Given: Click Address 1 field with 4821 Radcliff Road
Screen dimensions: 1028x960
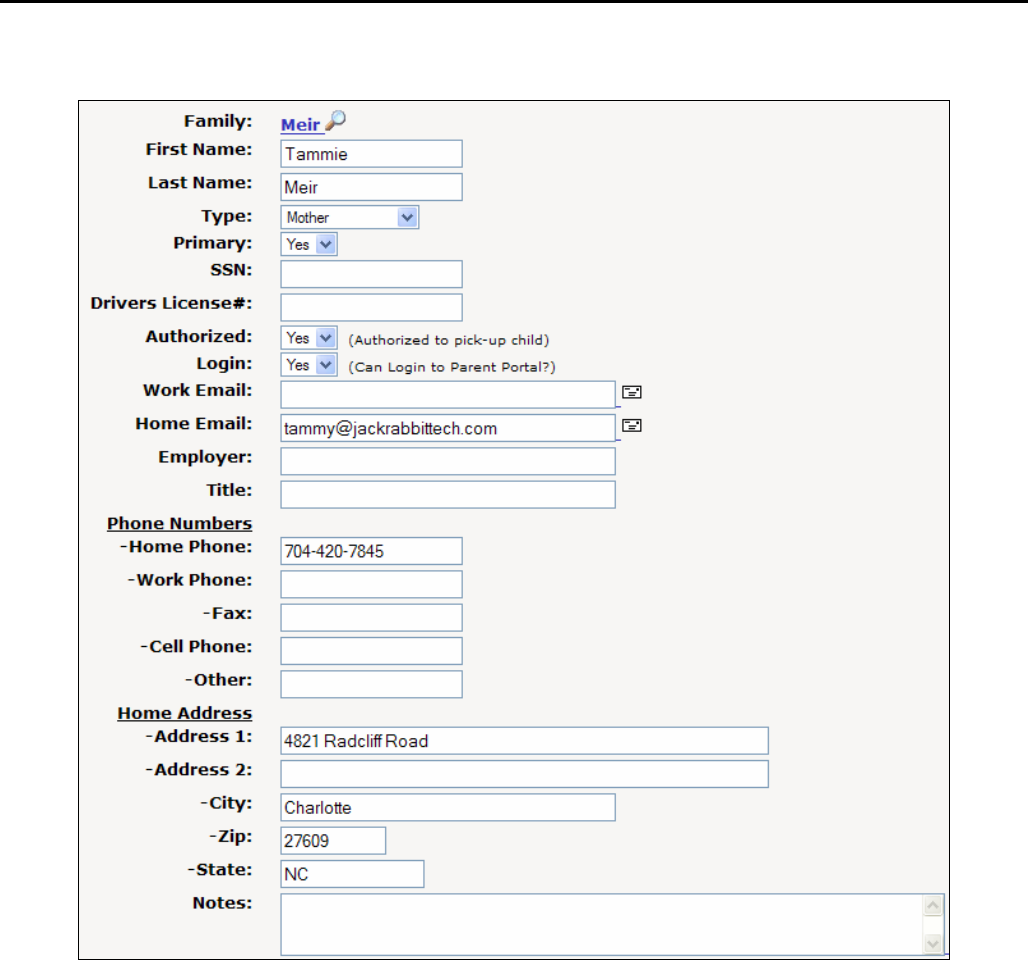Looking at the screenshot, I should tap(524, 741).
